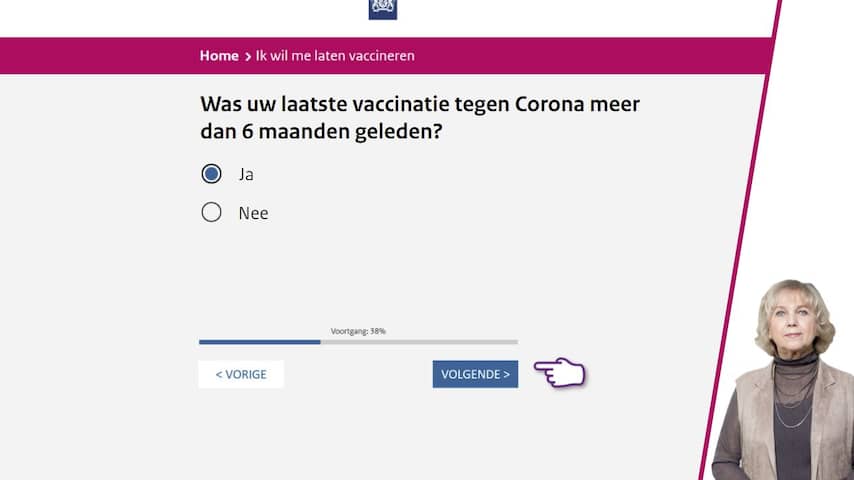The height and width of the screenshot is (480, 854).
Task: Click the Rijksoverheid logo at top
Action: 383,8
